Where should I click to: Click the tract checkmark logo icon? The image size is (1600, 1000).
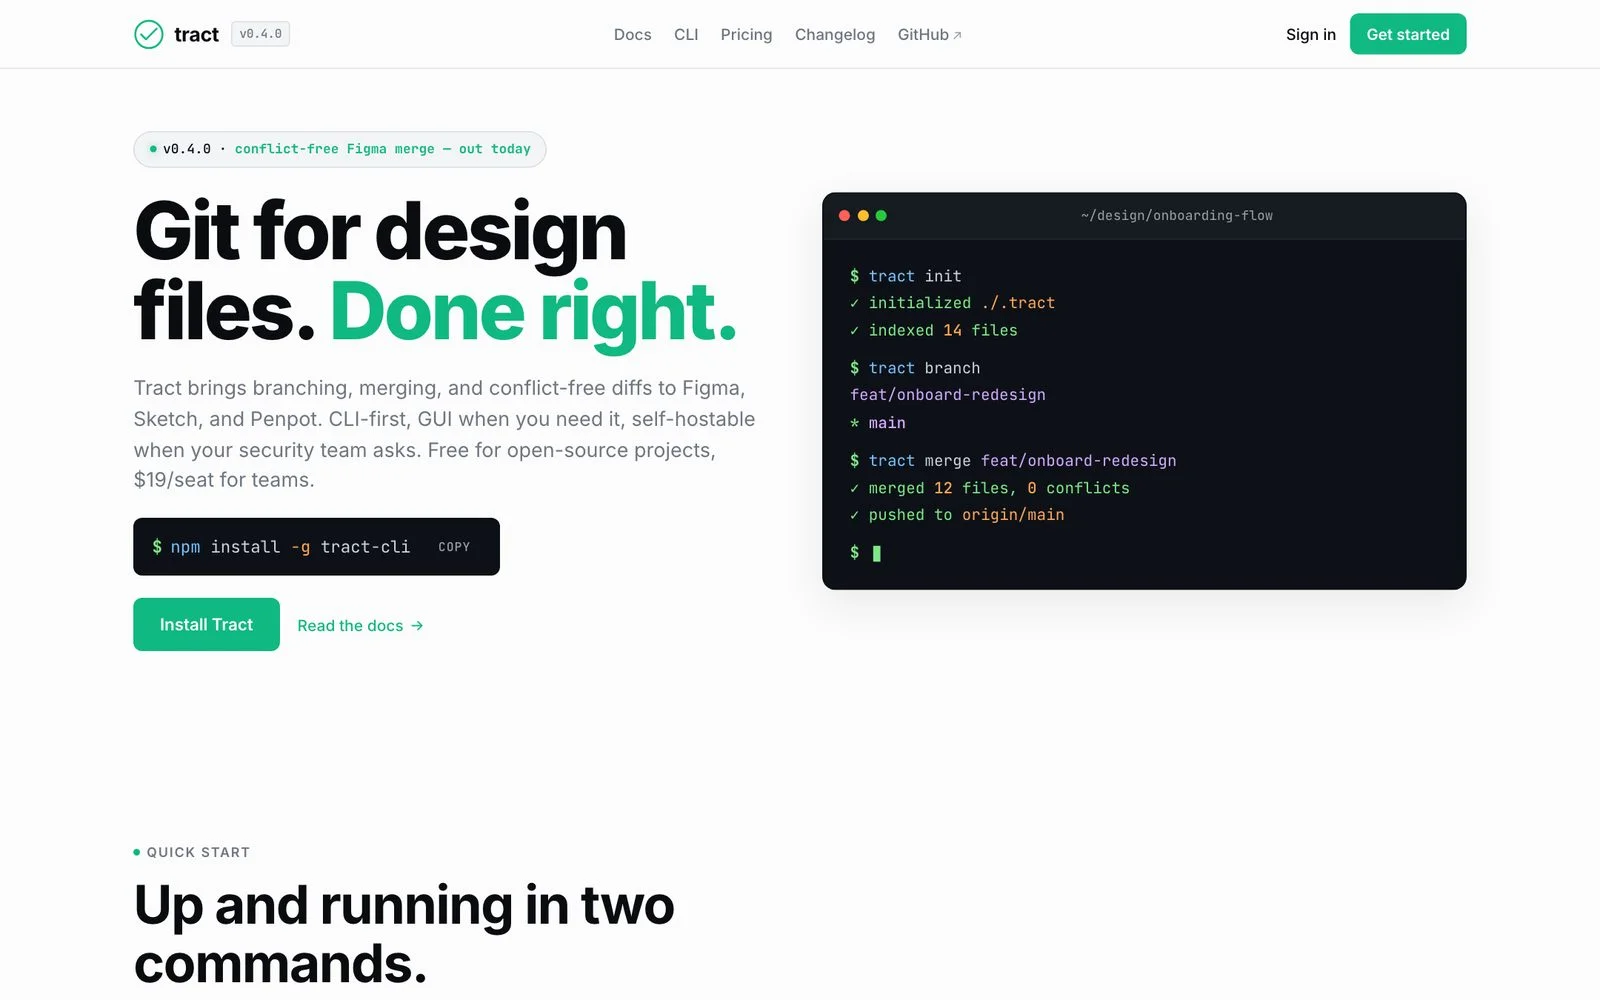148,34
